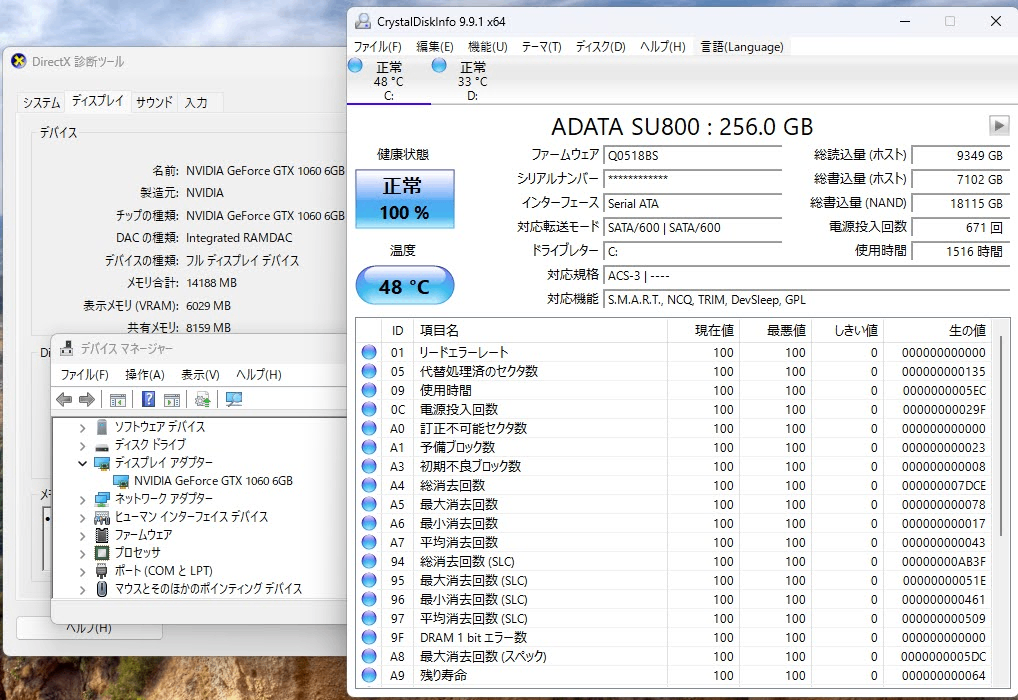
Task: Select drive C: 48 °C disk tab
Action: pyautogui.click(x=389, y=81)
